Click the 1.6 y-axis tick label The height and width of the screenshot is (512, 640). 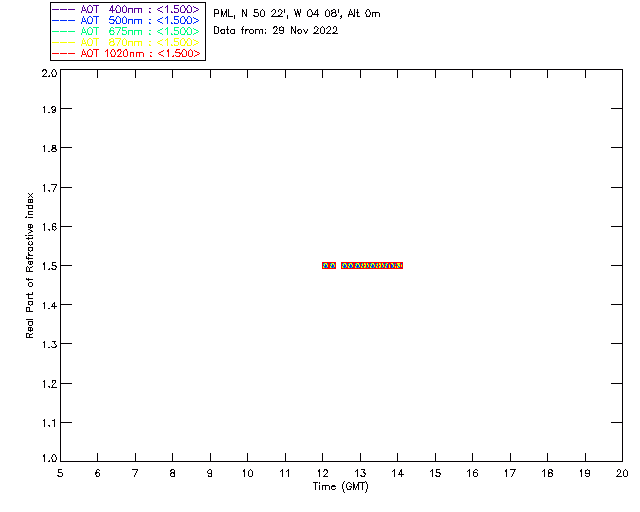point(49,227)
